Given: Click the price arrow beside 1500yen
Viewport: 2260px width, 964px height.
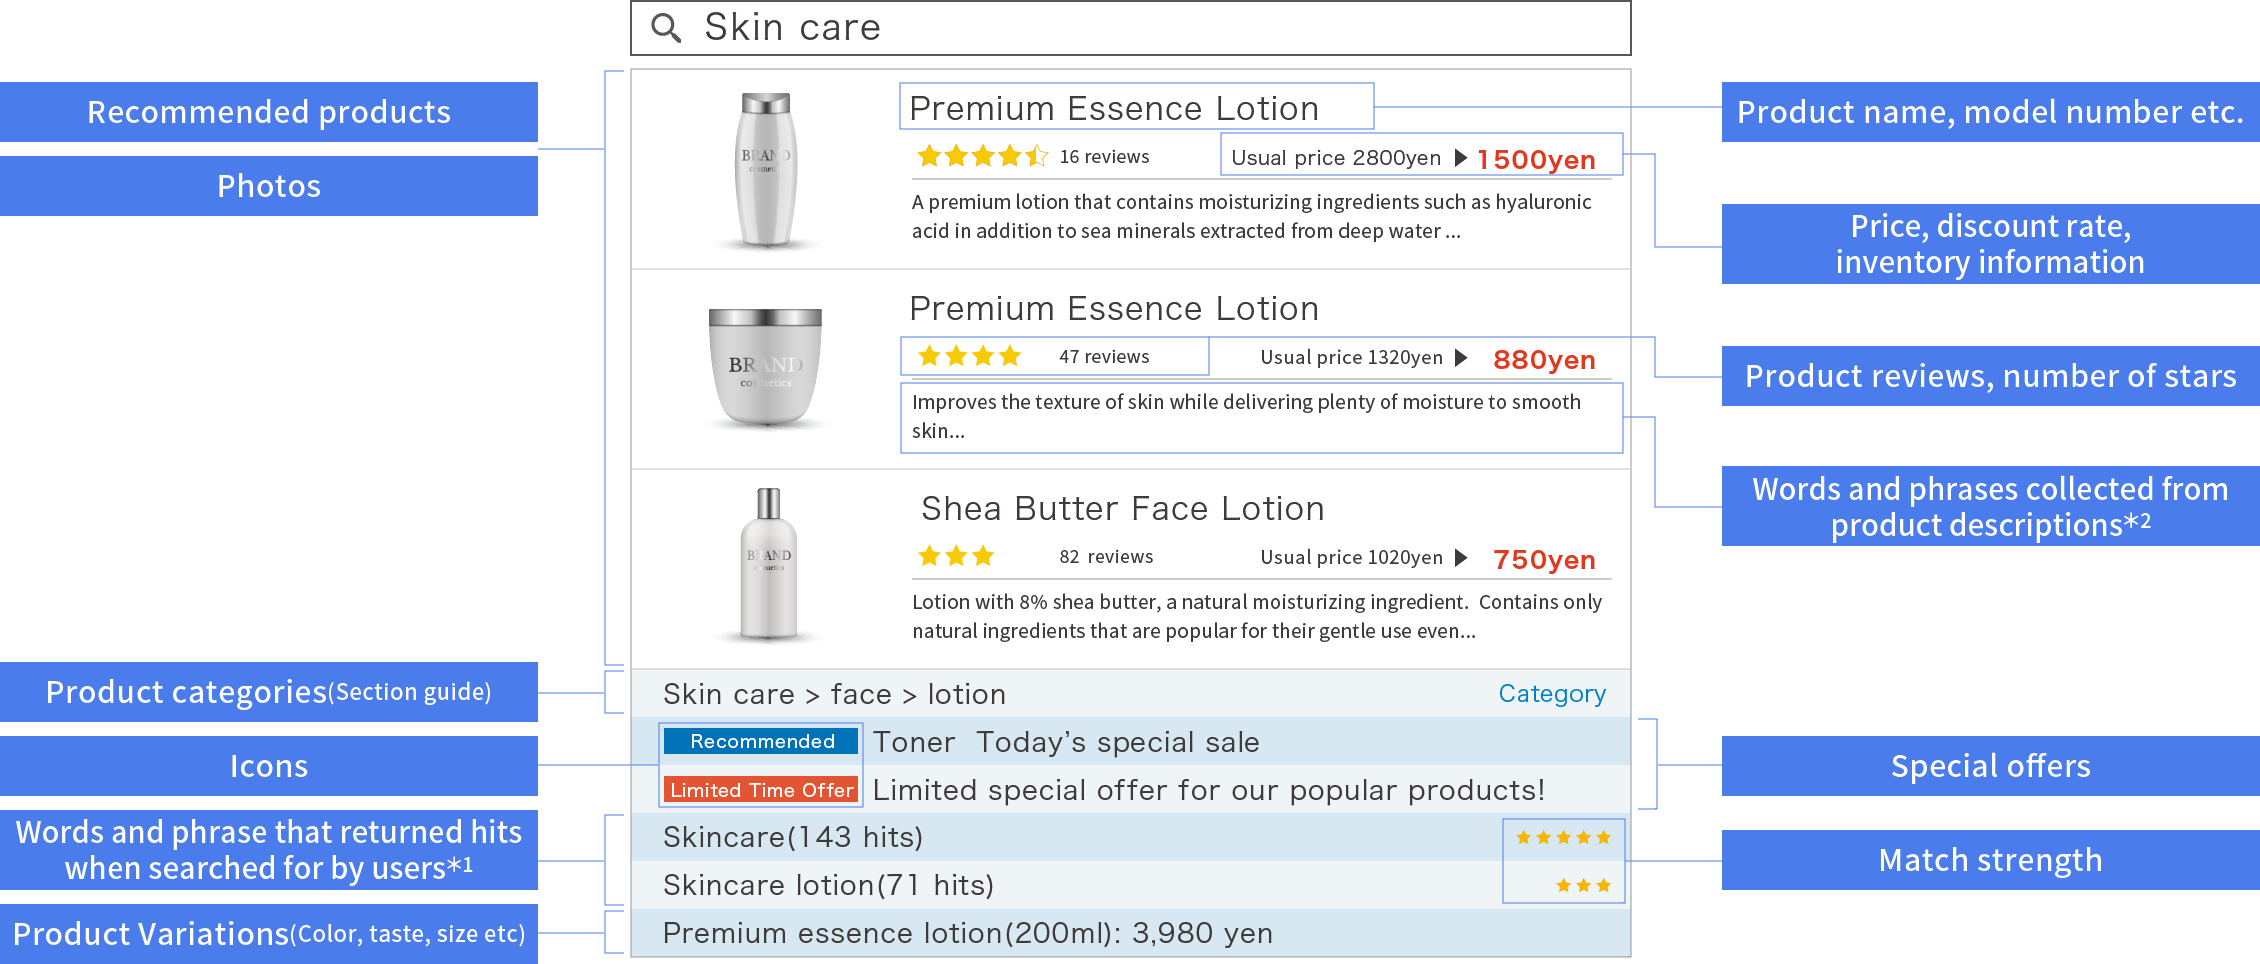Looking at the screenshot, I should tap(1461, 158).
